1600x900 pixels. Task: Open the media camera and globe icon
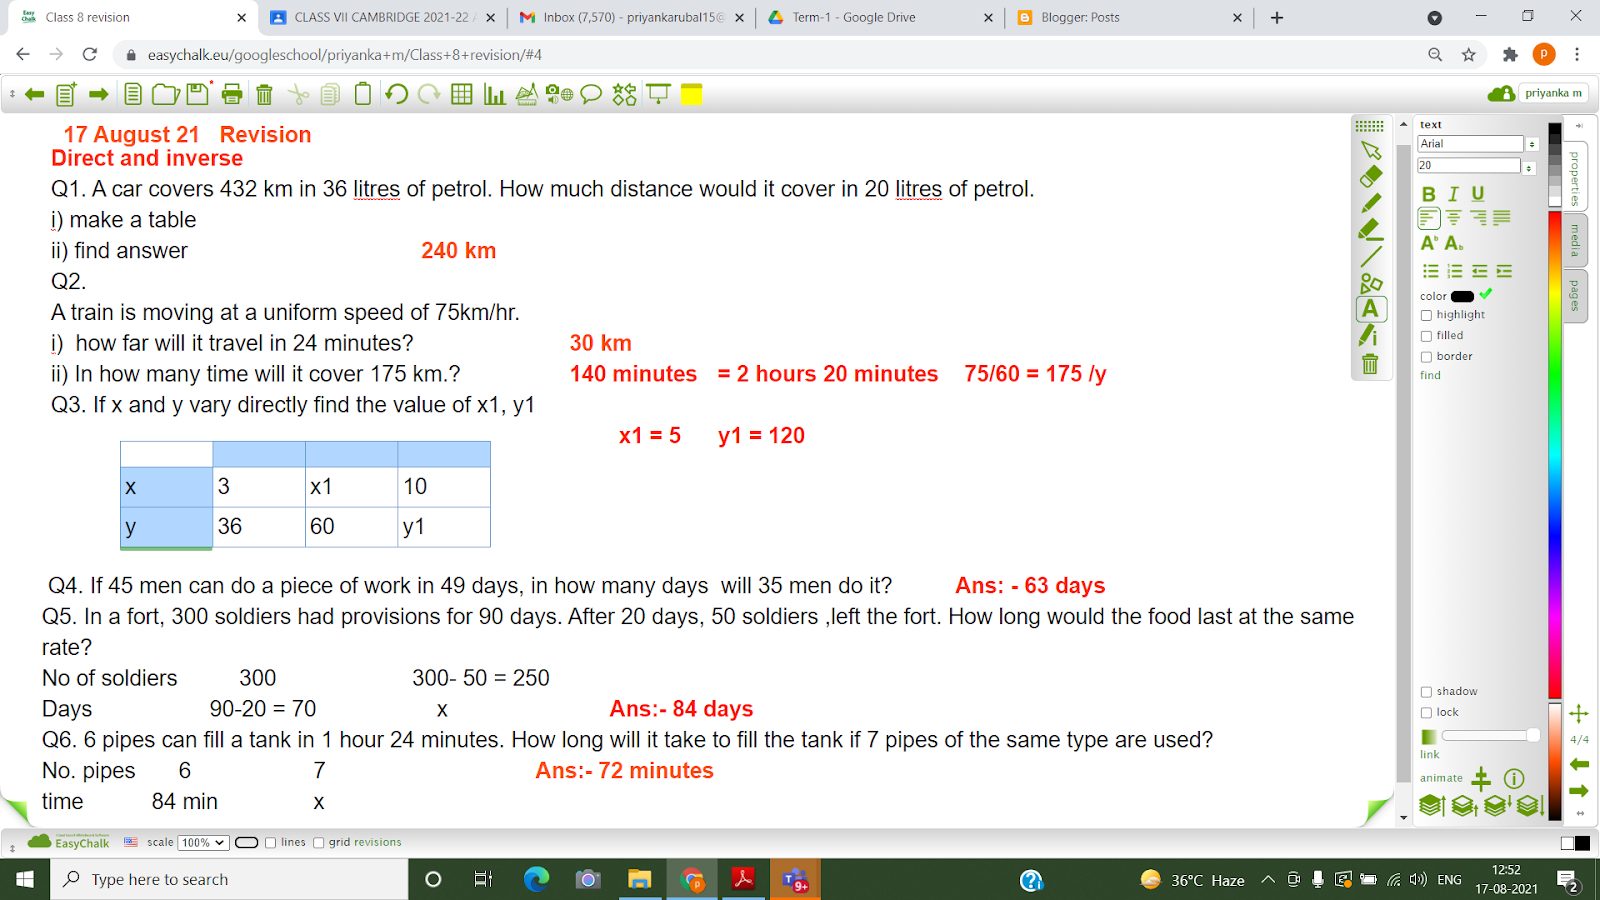coord(559,94)
